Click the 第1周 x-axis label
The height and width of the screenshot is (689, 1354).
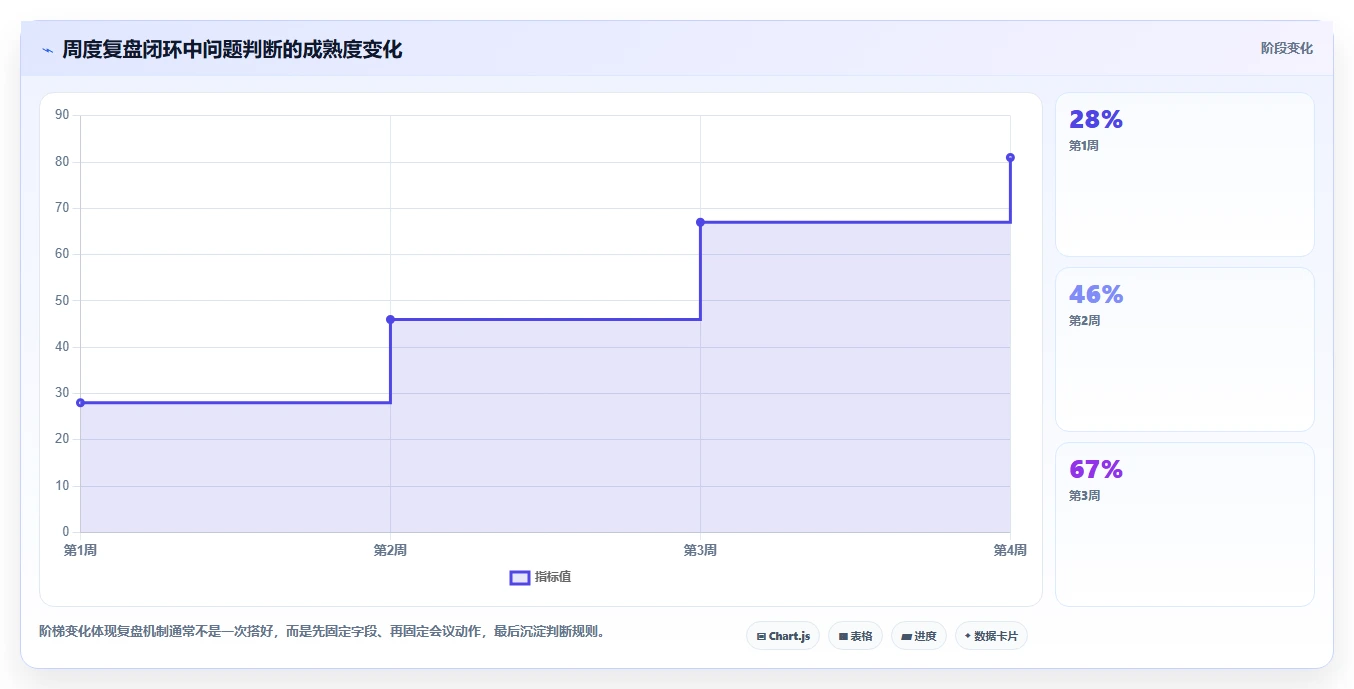80,550
